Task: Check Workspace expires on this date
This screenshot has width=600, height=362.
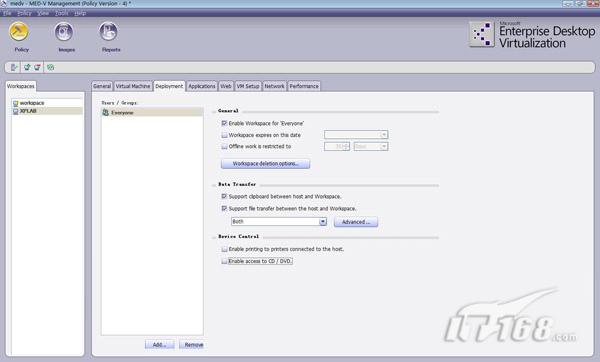Action: click(224, 135)
